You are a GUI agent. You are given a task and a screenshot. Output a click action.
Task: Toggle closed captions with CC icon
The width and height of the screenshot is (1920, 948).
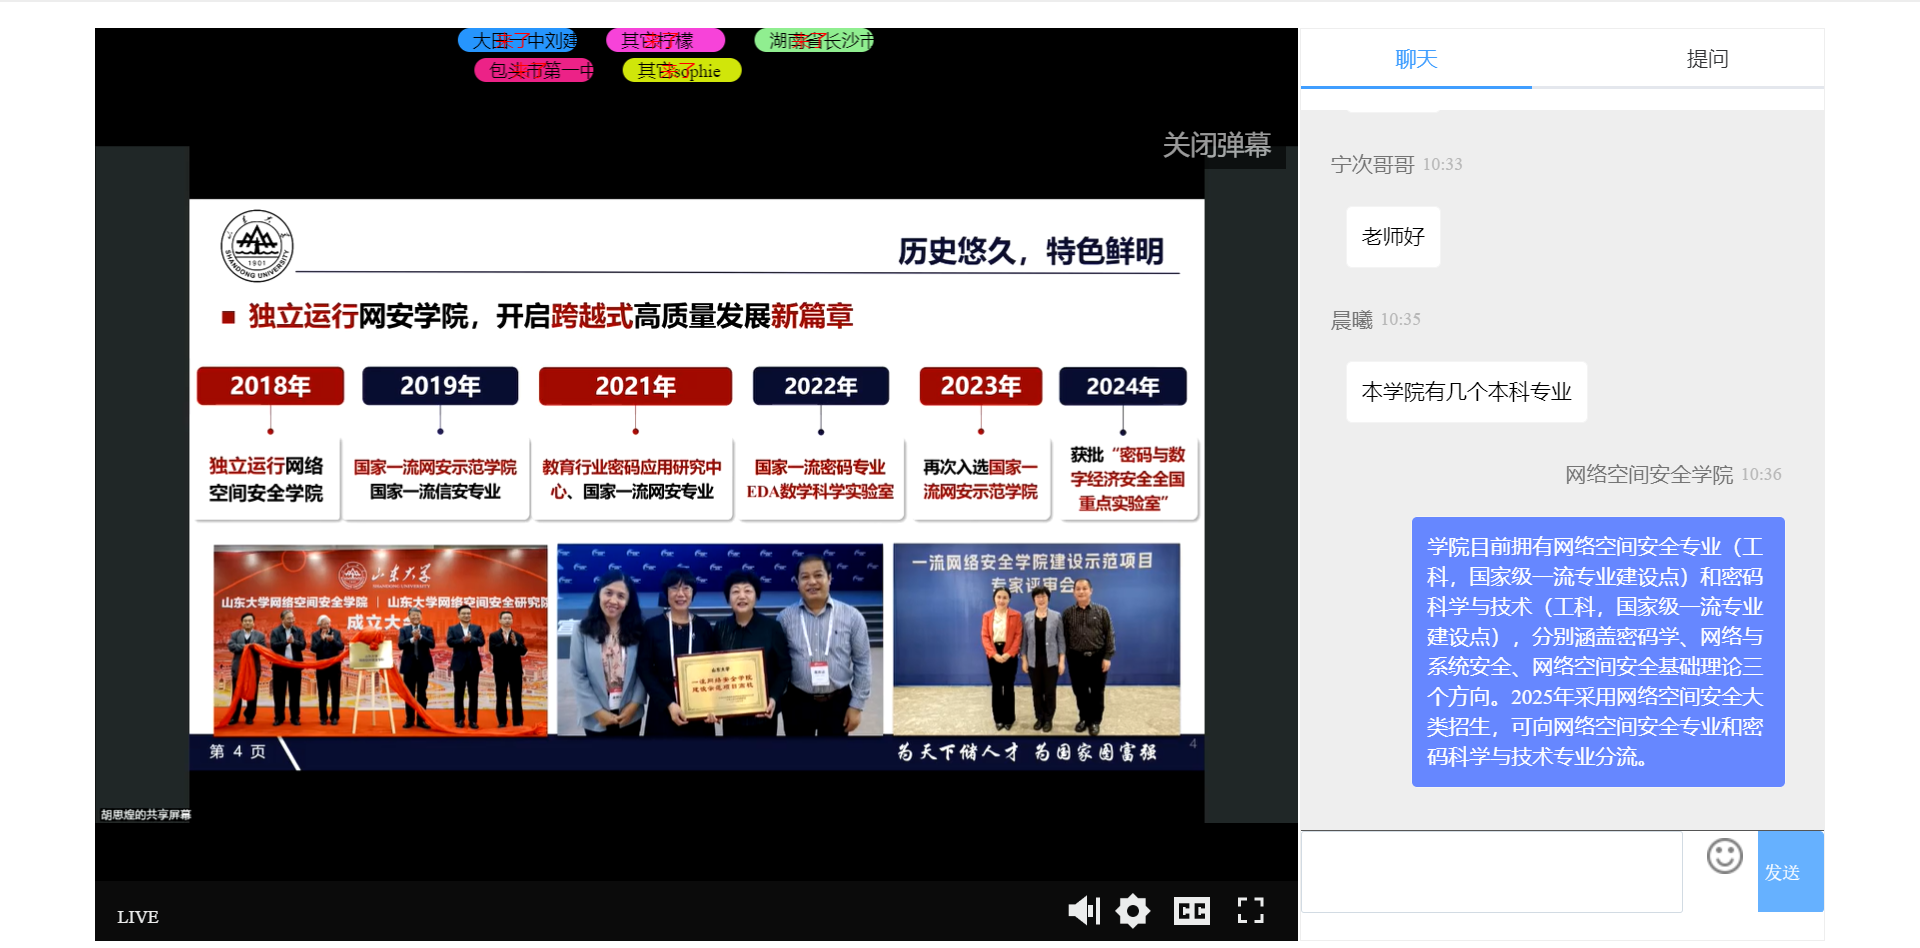[1191, 910]
